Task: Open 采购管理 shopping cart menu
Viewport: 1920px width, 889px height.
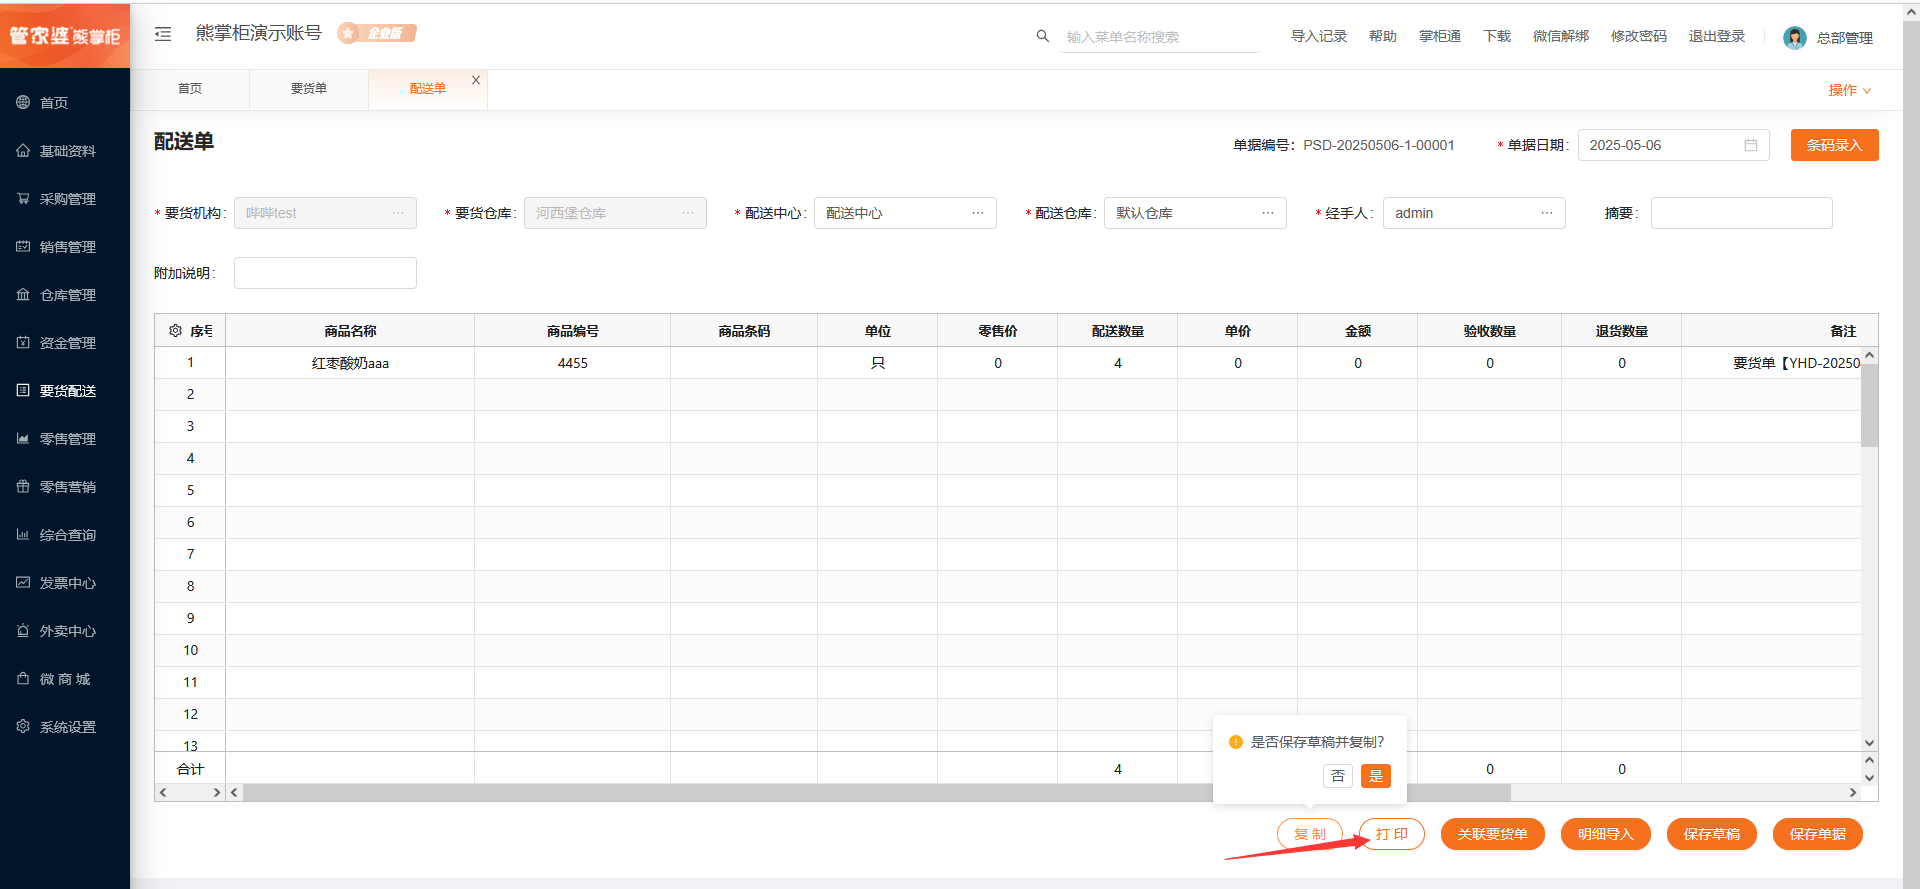Action: pyautogui.click(x=65, y=199)
